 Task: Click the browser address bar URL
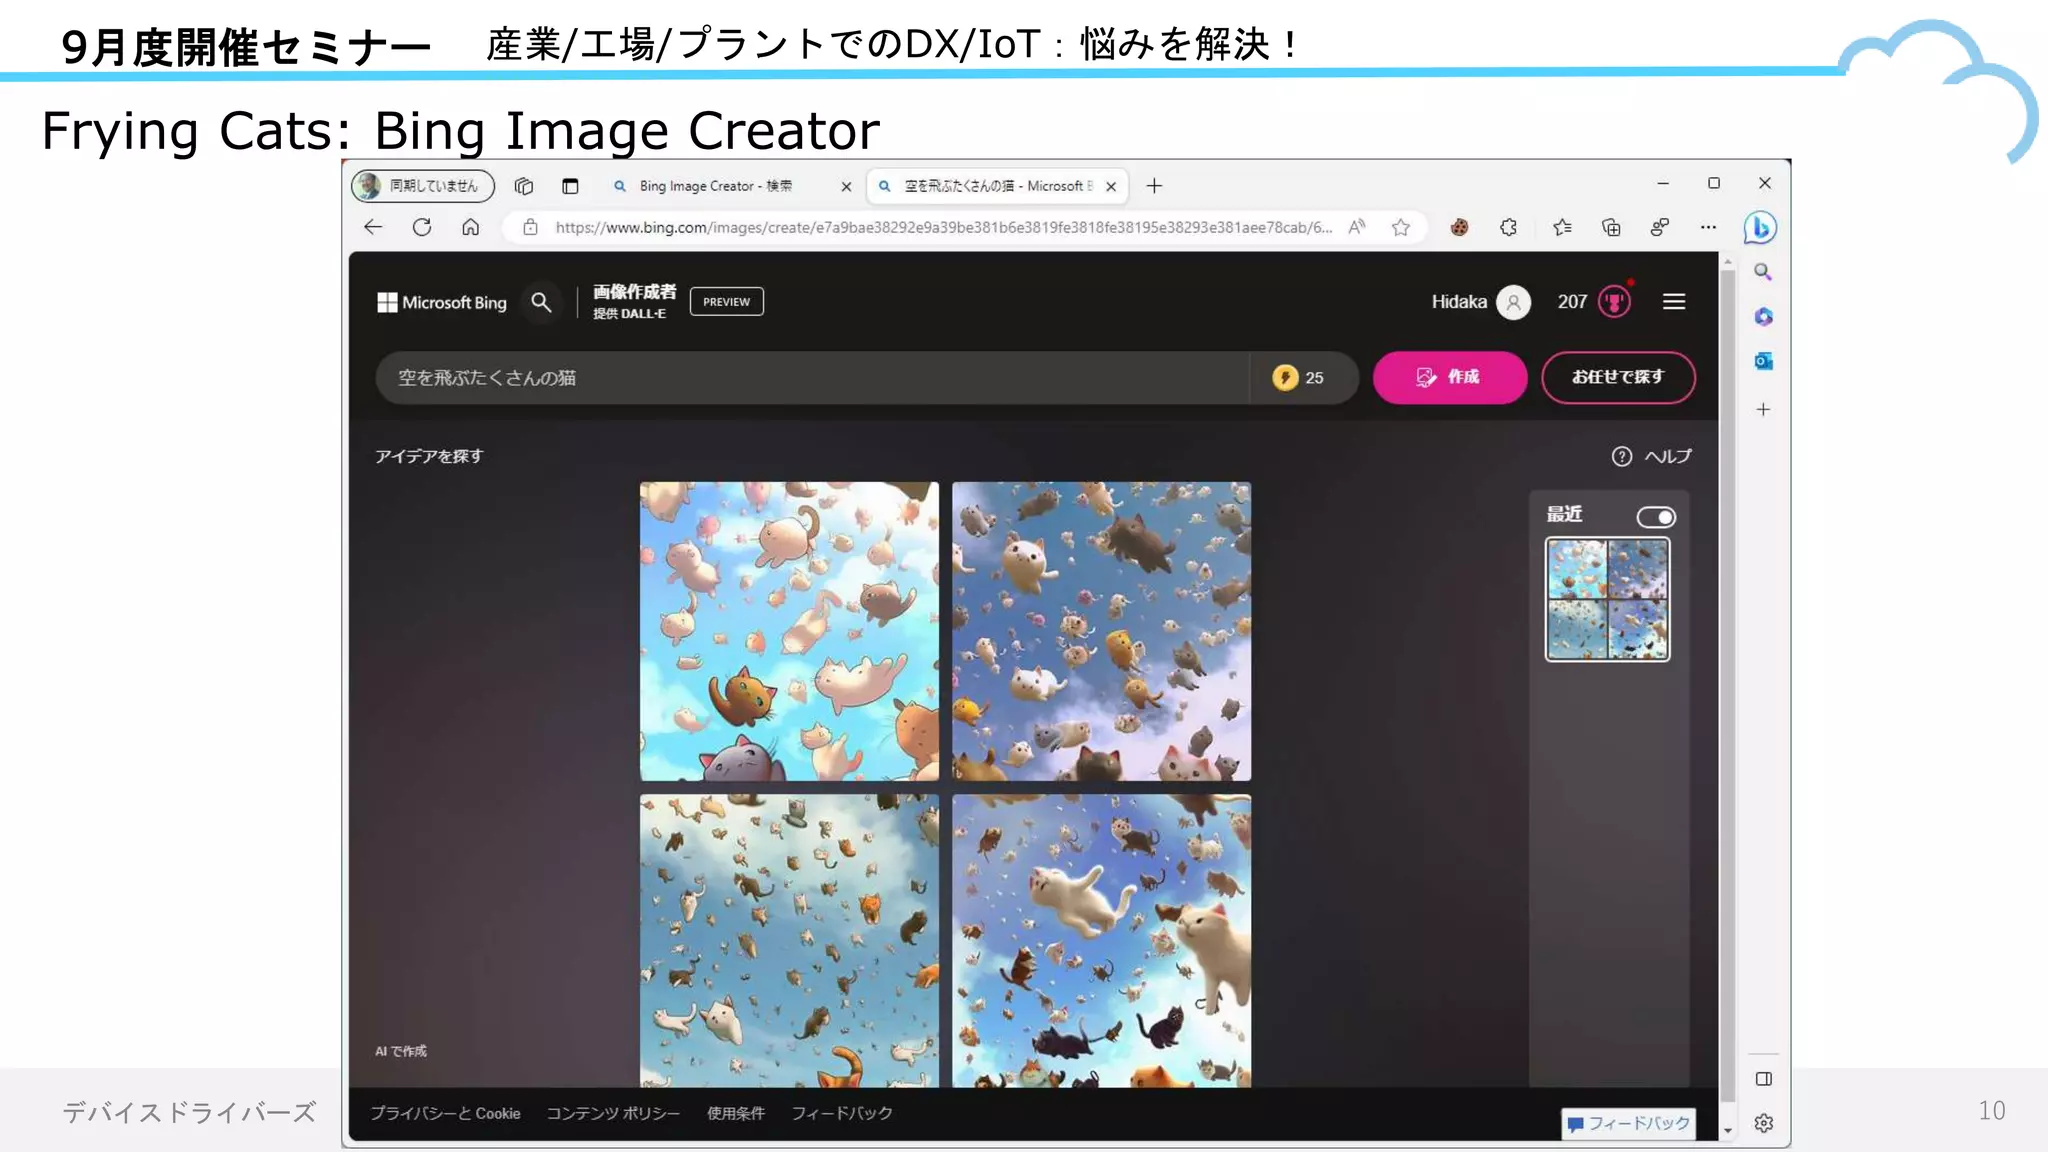[x=943, y=227]
